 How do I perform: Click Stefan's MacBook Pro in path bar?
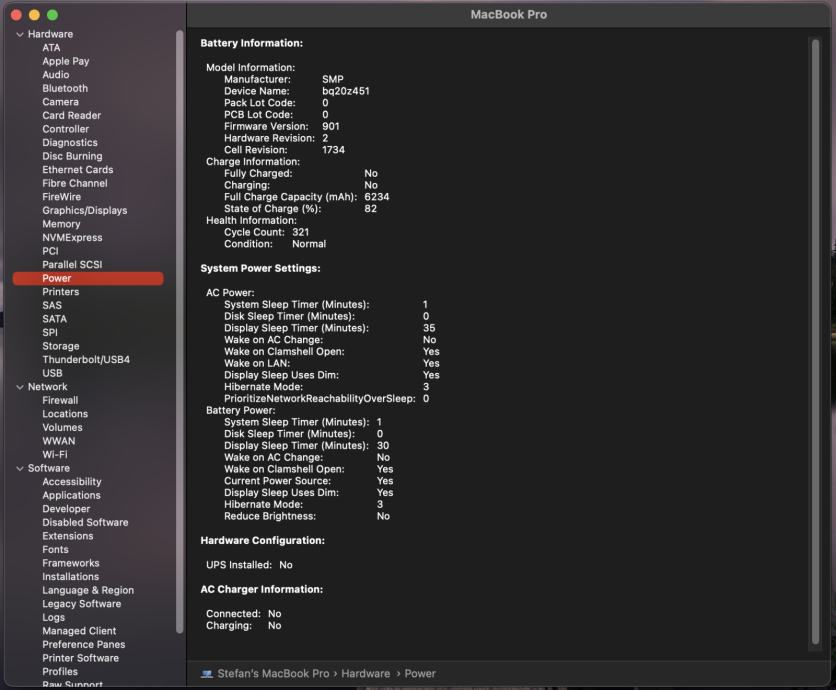pos(274,674)
